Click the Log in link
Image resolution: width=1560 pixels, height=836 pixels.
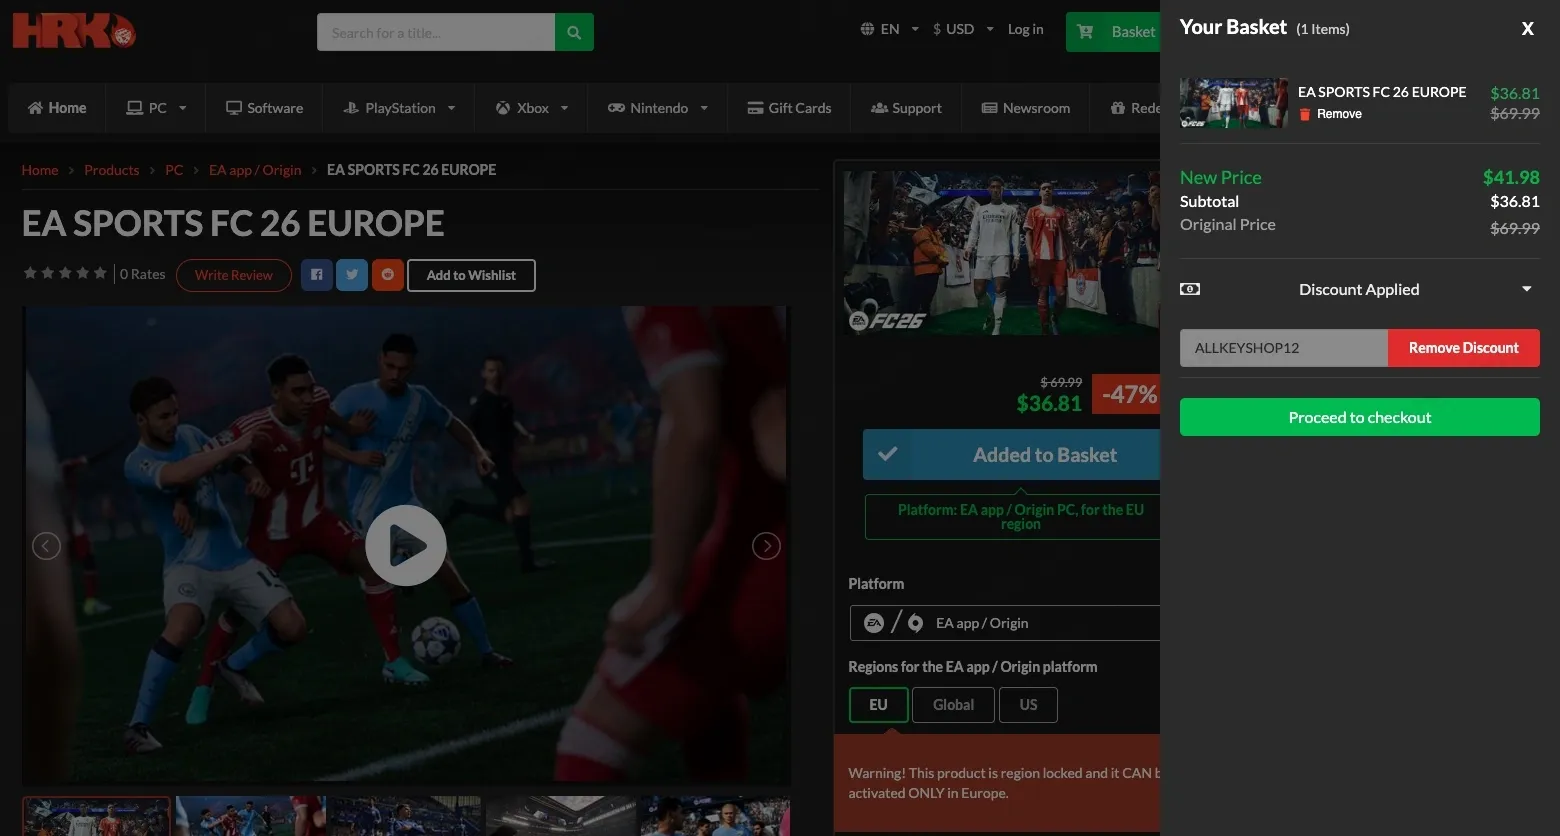click(1025, 29)
